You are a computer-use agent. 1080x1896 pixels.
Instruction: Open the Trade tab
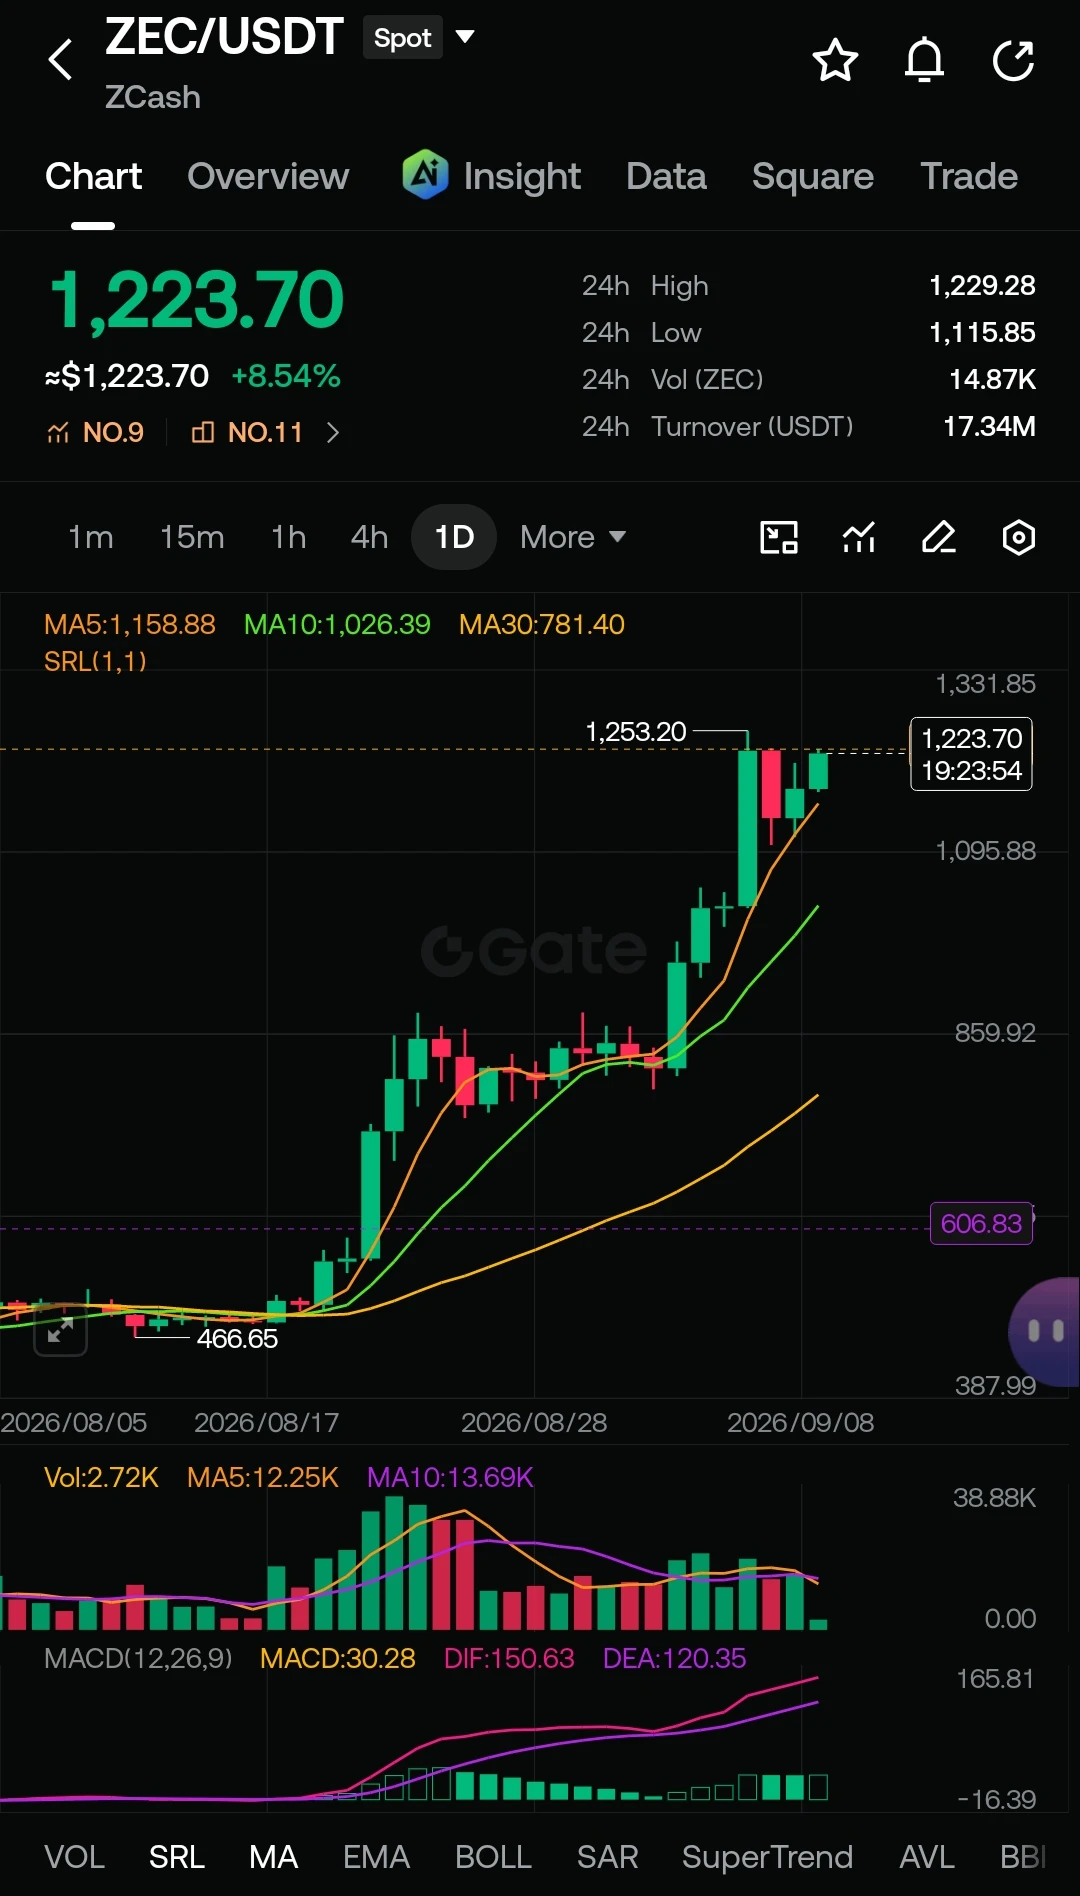coord(968,176)
